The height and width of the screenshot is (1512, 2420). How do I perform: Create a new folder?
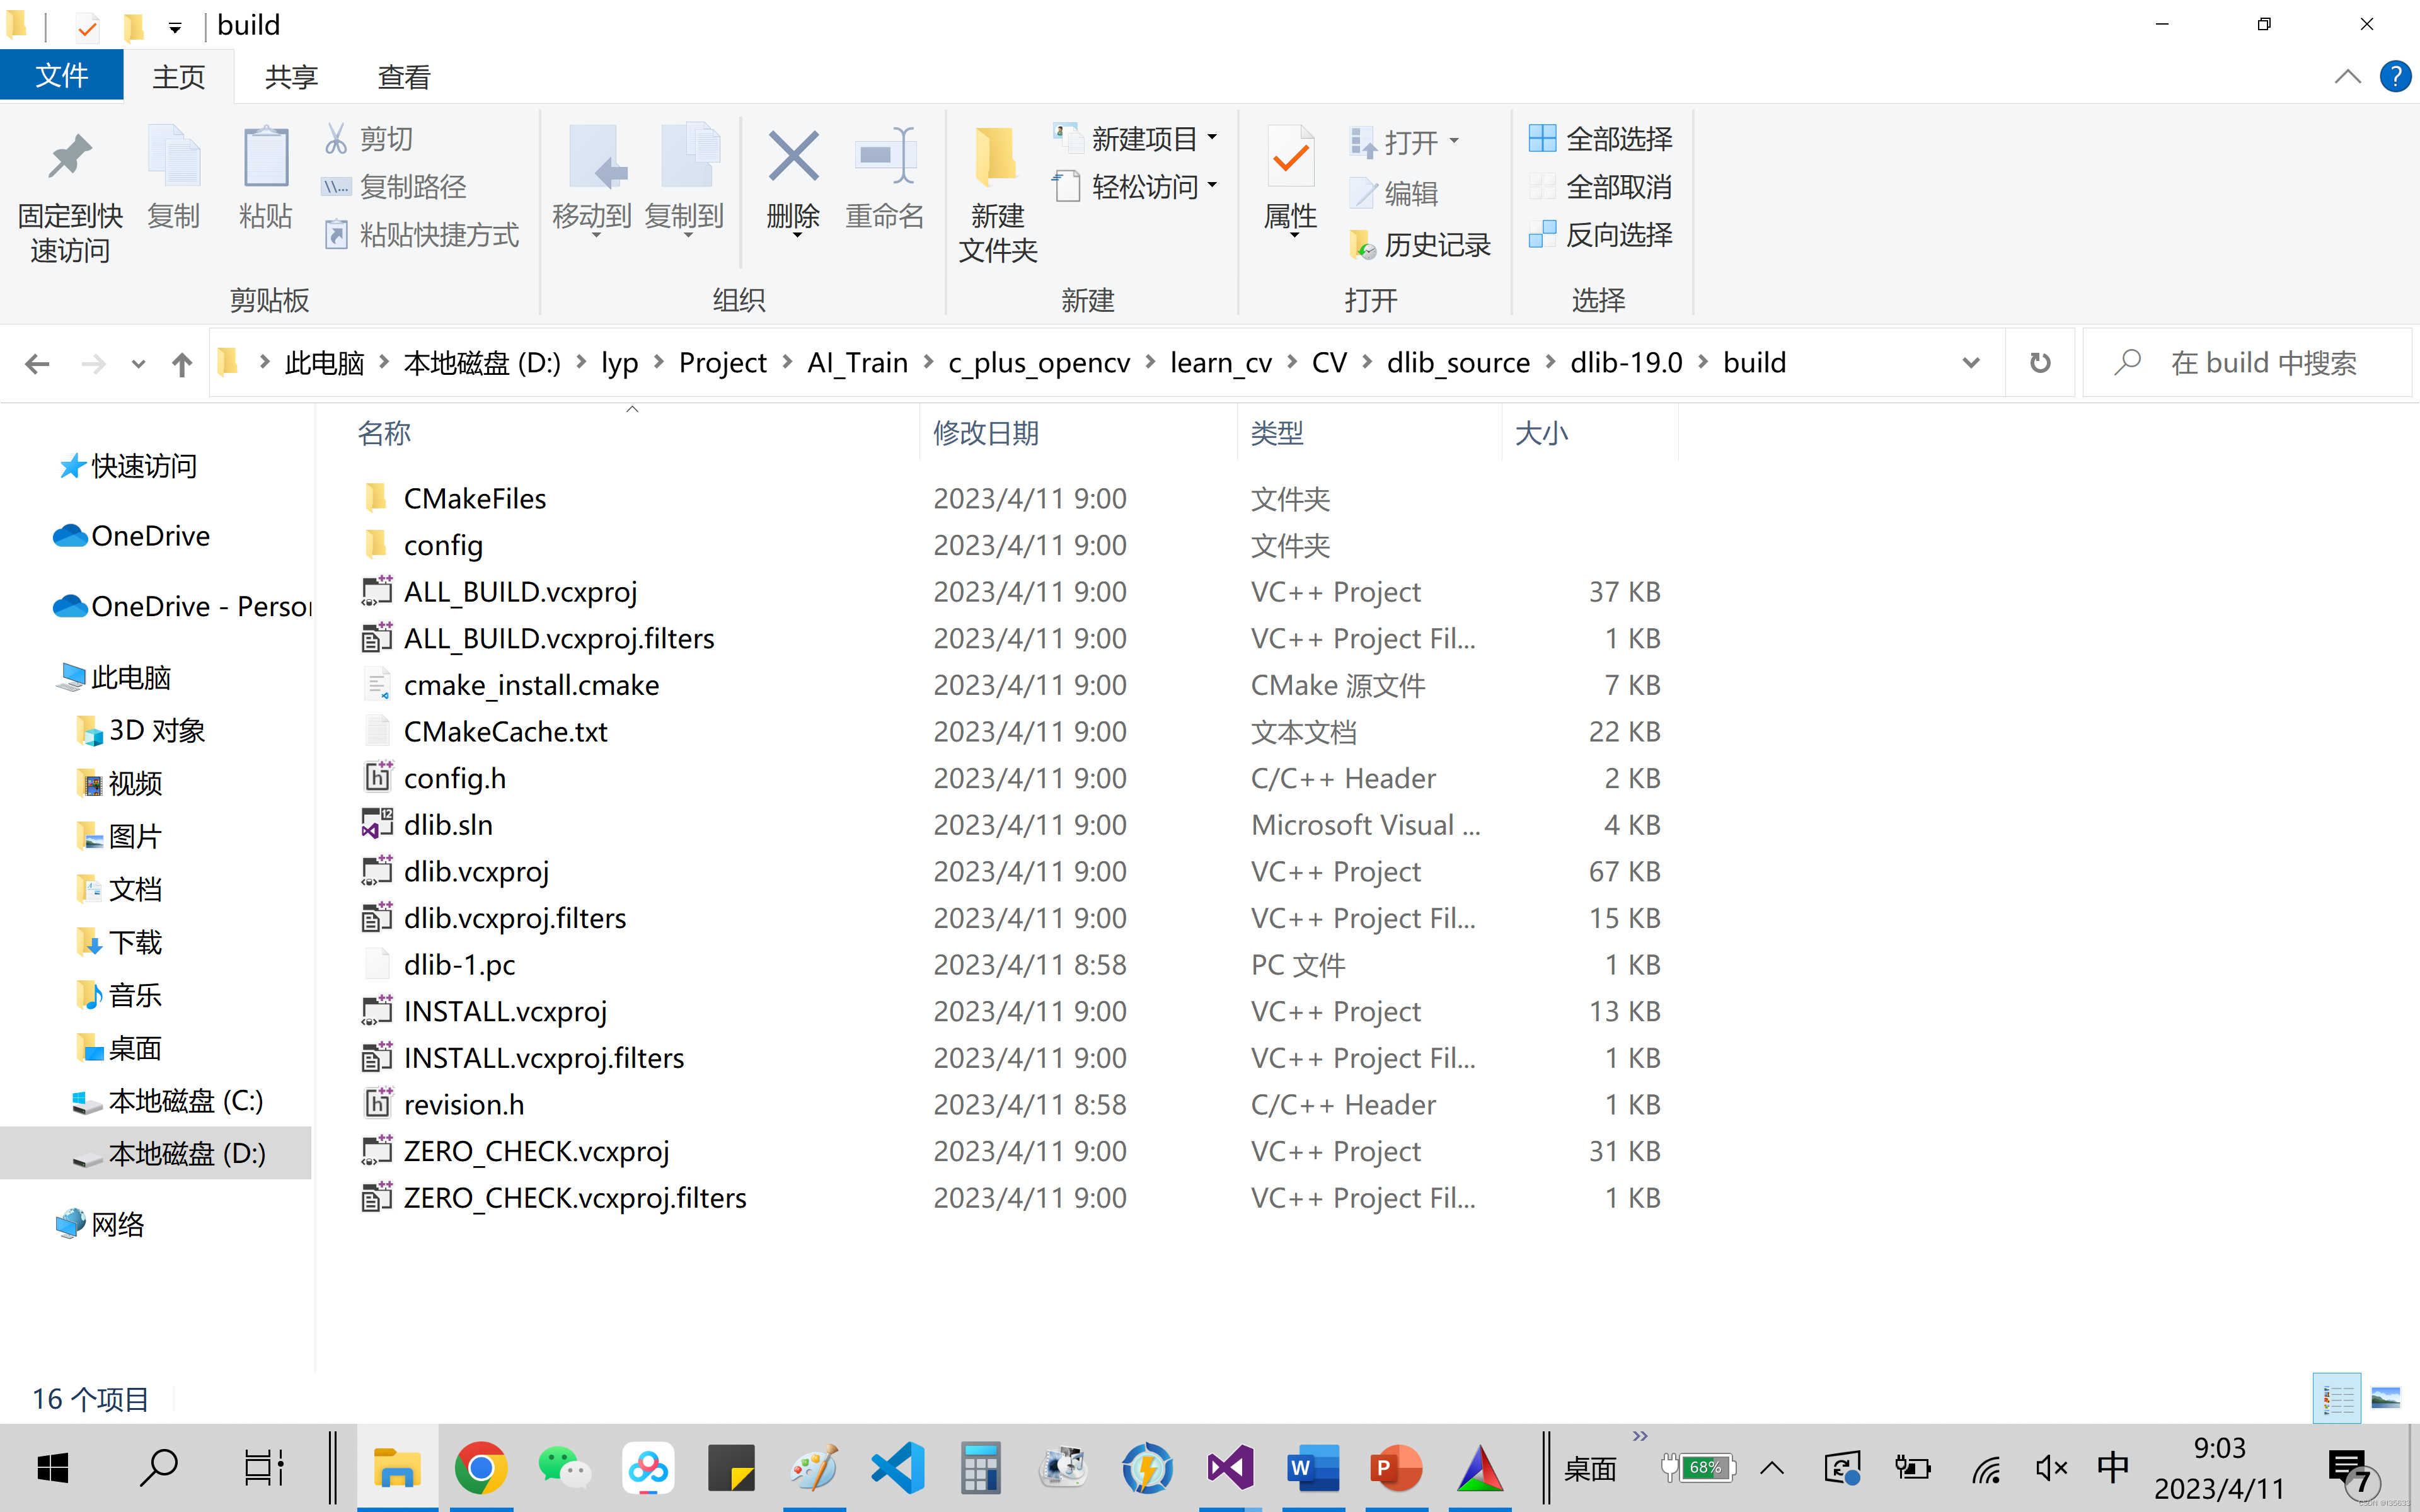996,195
